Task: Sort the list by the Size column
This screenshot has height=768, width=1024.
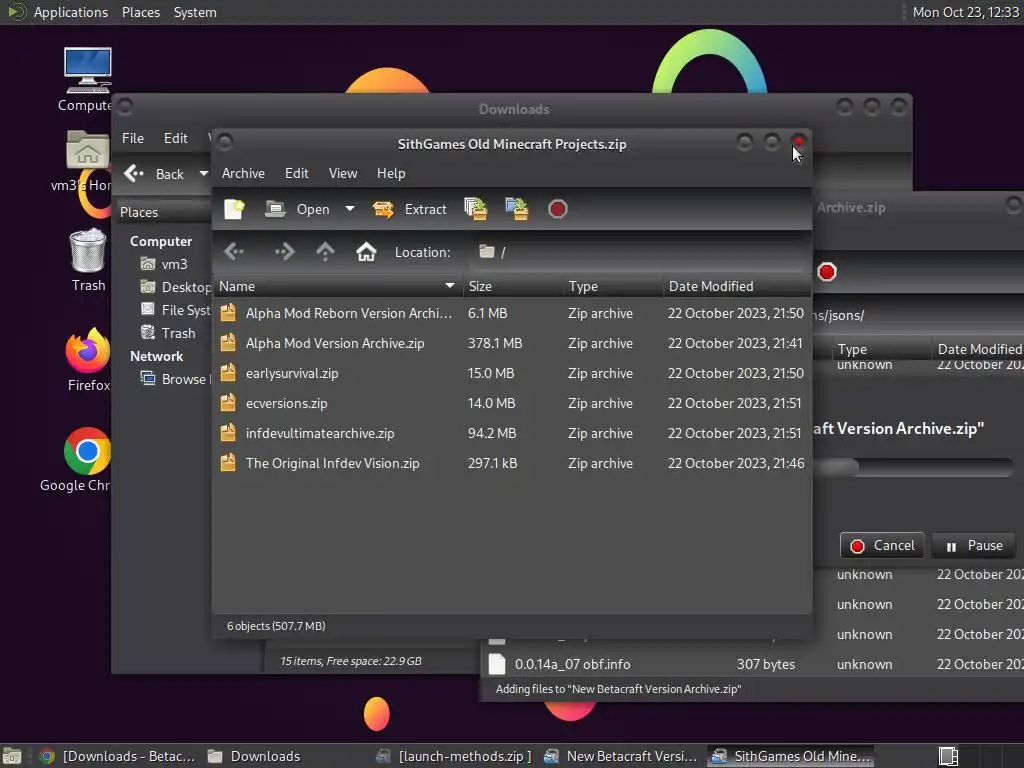Action: [x=513, y=286]
